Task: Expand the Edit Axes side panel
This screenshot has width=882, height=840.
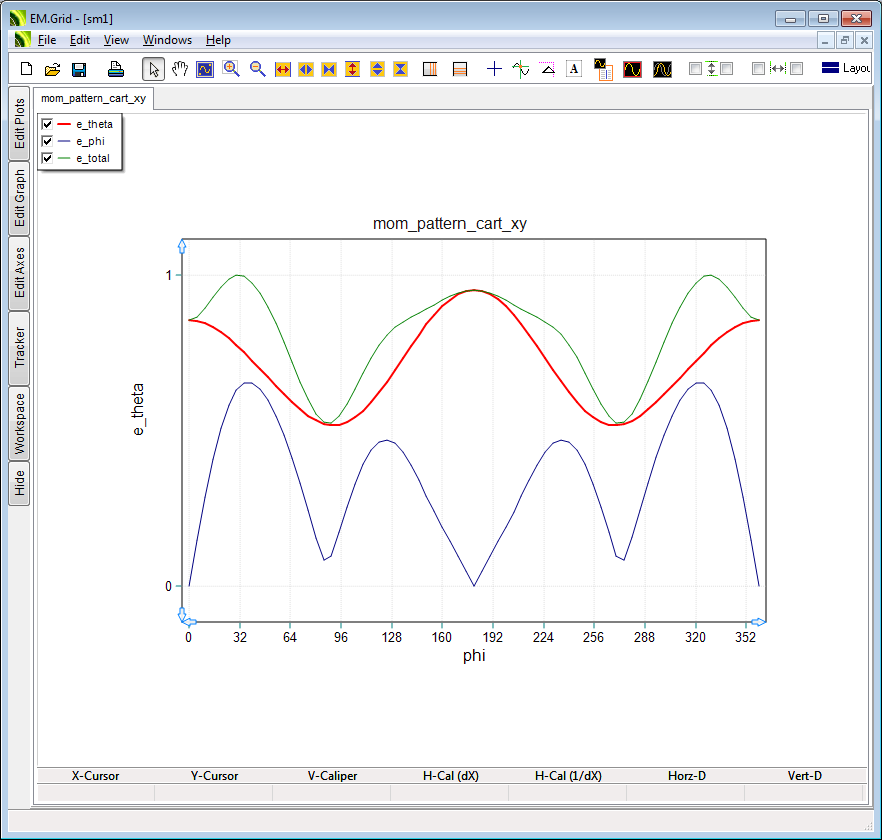Action: click(x=20, y=273)
